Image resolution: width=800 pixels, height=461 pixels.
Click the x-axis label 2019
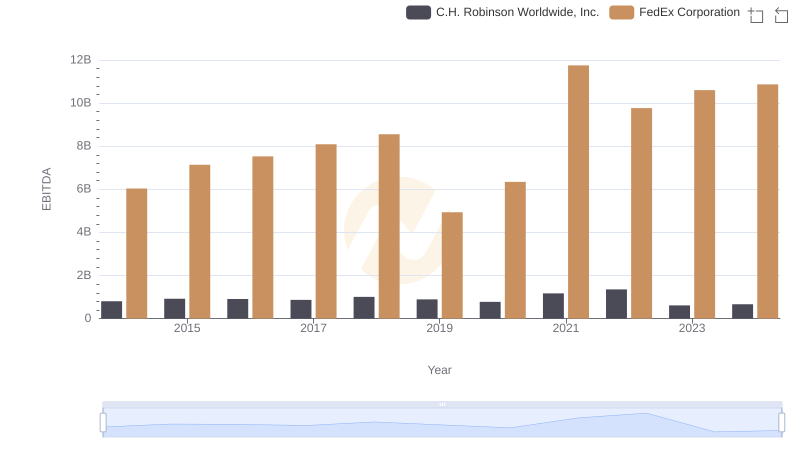click(439, 328)
